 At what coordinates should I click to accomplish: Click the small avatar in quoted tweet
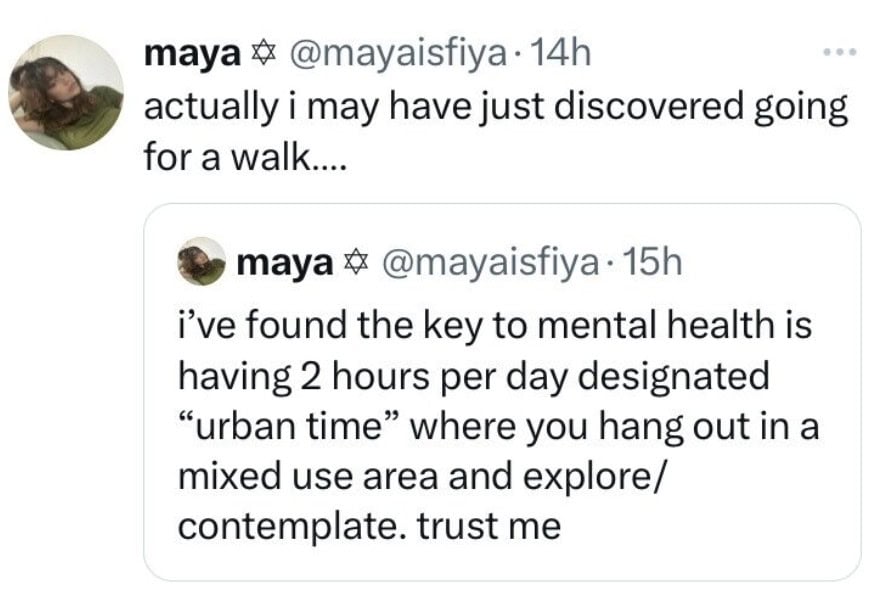pos(201,262)
